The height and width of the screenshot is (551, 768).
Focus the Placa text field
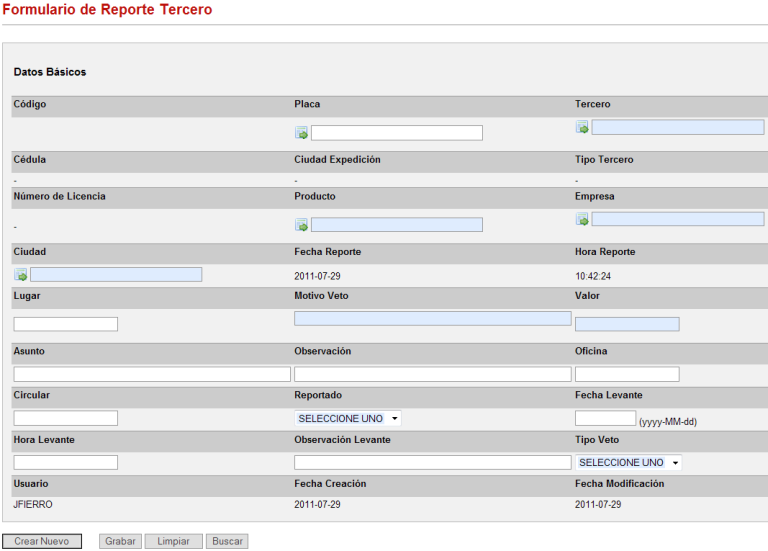(x=396, y=133)
